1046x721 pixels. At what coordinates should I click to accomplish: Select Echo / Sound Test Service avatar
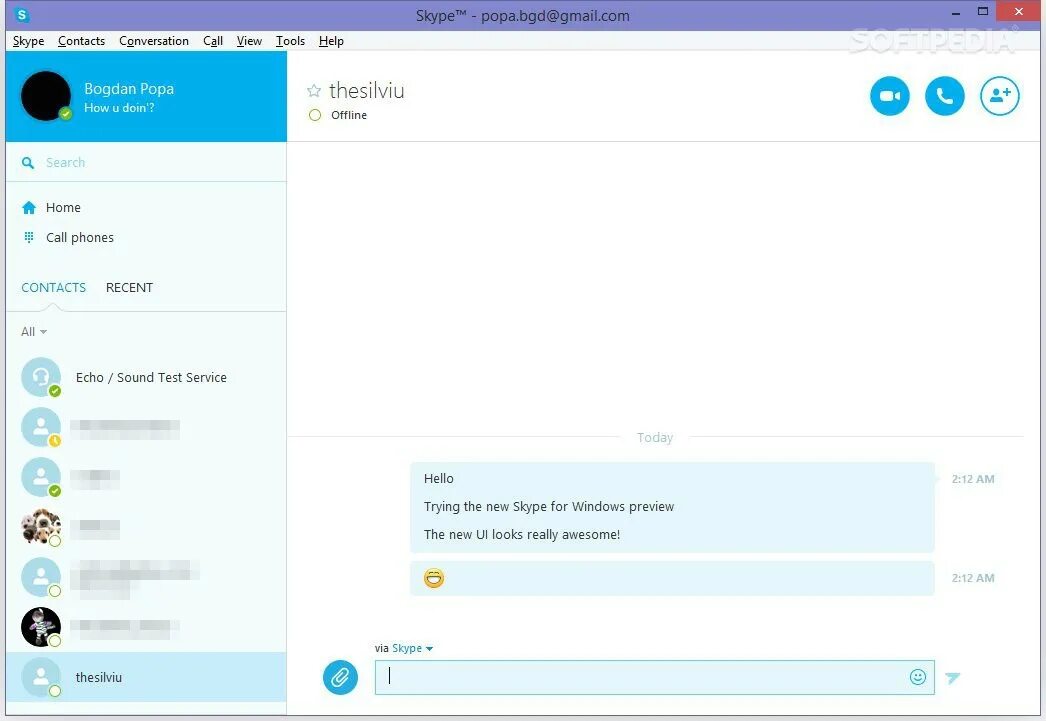(41, 377)
